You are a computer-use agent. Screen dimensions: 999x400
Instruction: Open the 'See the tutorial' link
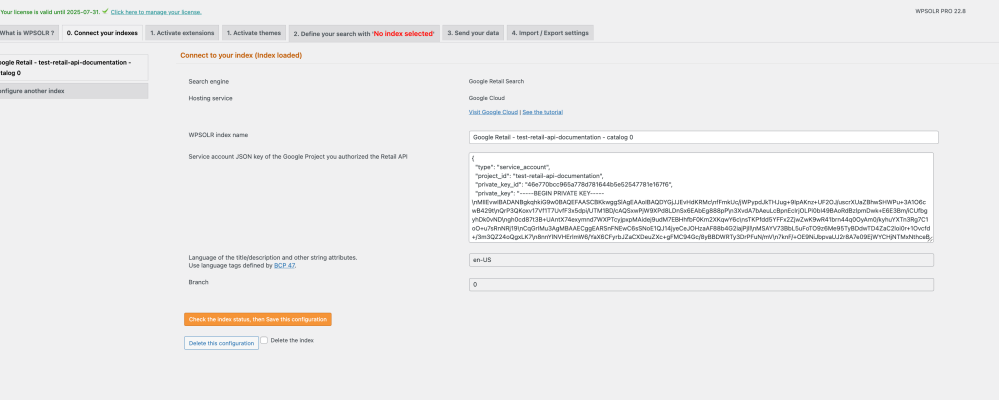click(542, 112)
